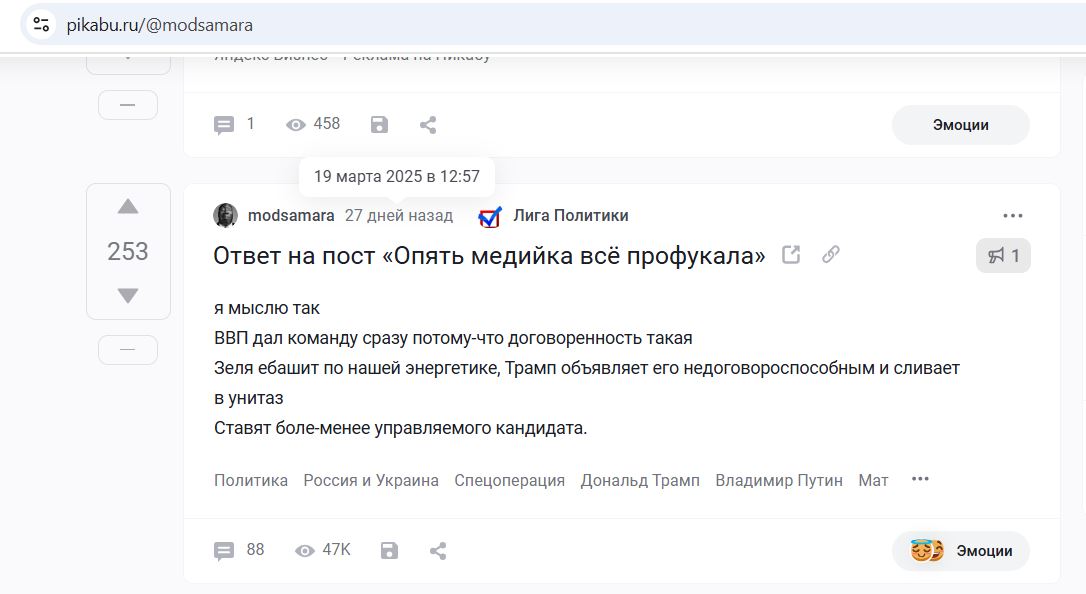The width and height of the screenshot is (1086, 594).
Task: Downvote the post rated 253
Action: pos(128,296)
